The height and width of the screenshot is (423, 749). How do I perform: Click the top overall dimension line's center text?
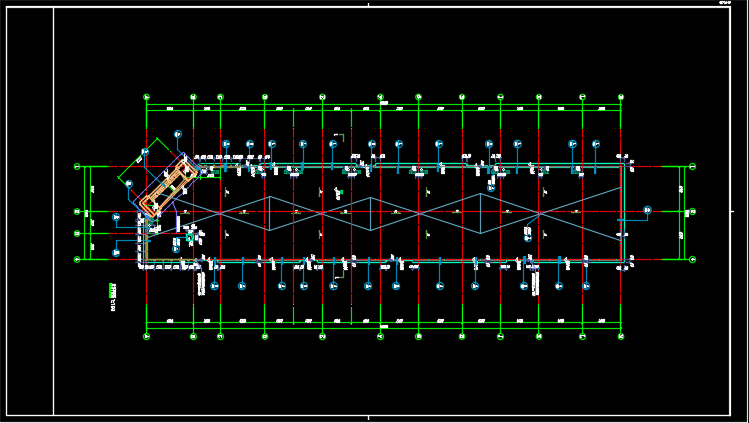[384, 103]
